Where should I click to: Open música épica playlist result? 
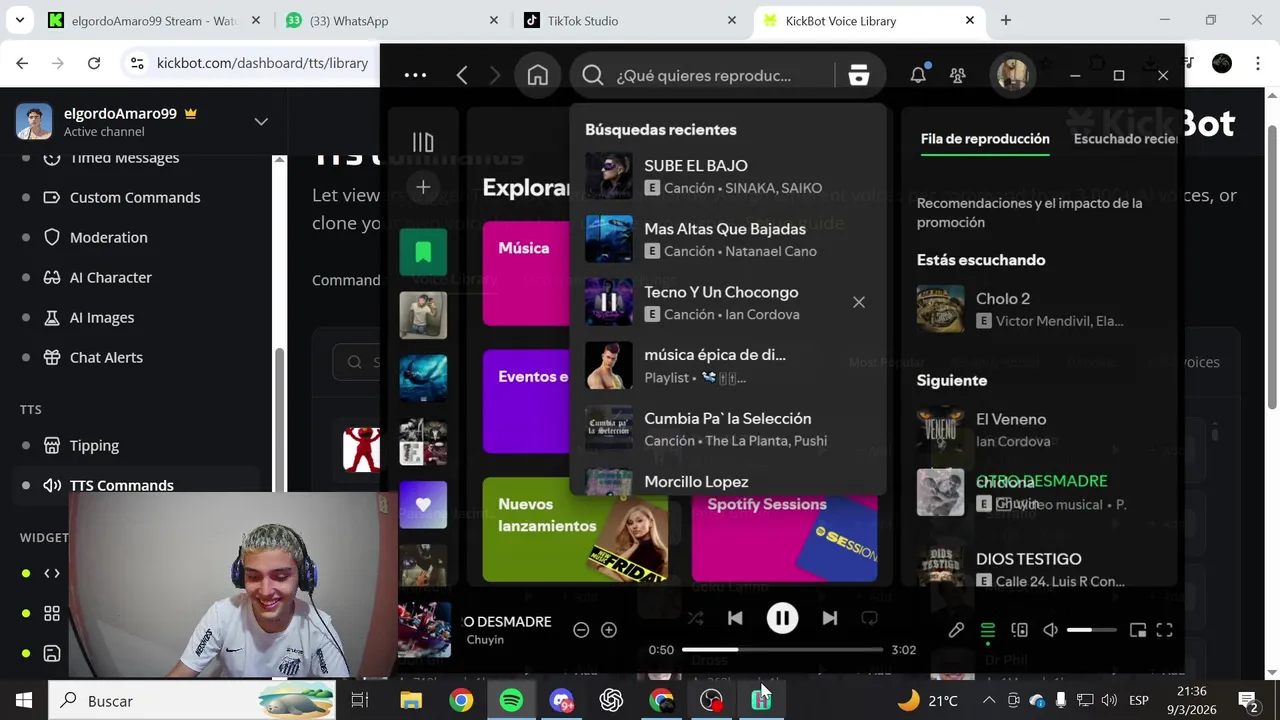click(x=728, y=365)
